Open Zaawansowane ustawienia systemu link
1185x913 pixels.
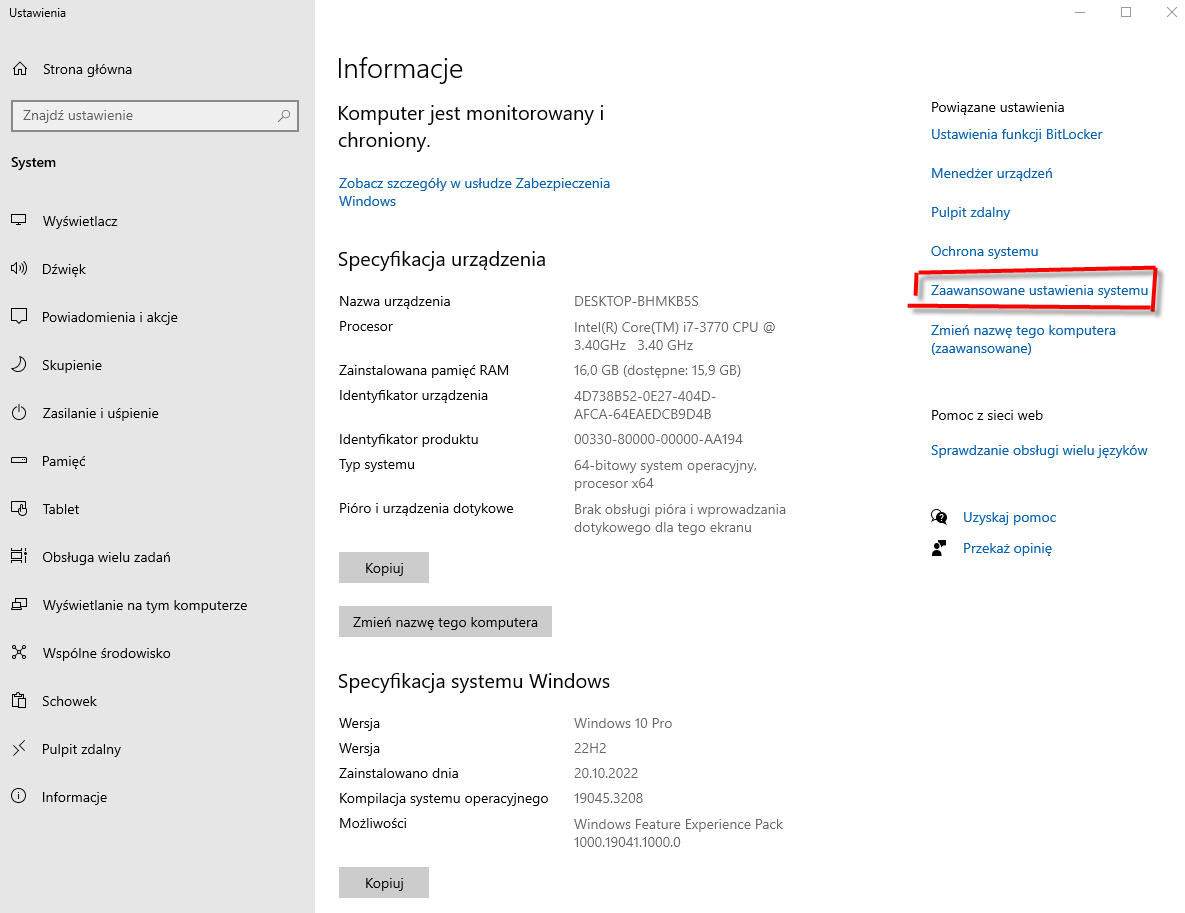(x=1039, y=290)
